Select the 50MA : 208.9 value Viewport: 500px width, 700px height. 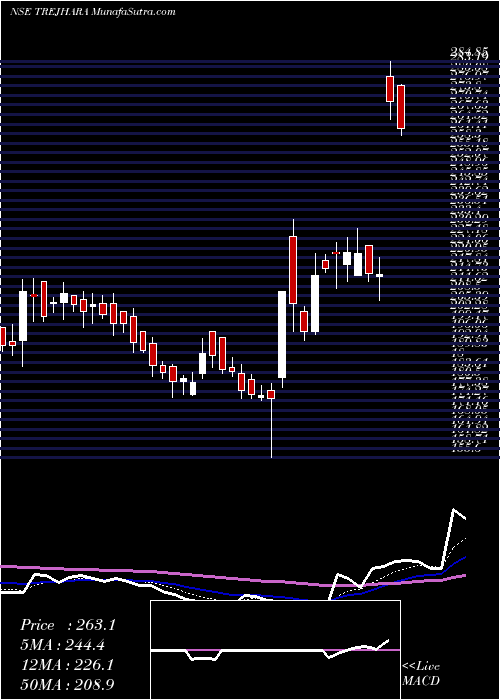click(69, 685)
